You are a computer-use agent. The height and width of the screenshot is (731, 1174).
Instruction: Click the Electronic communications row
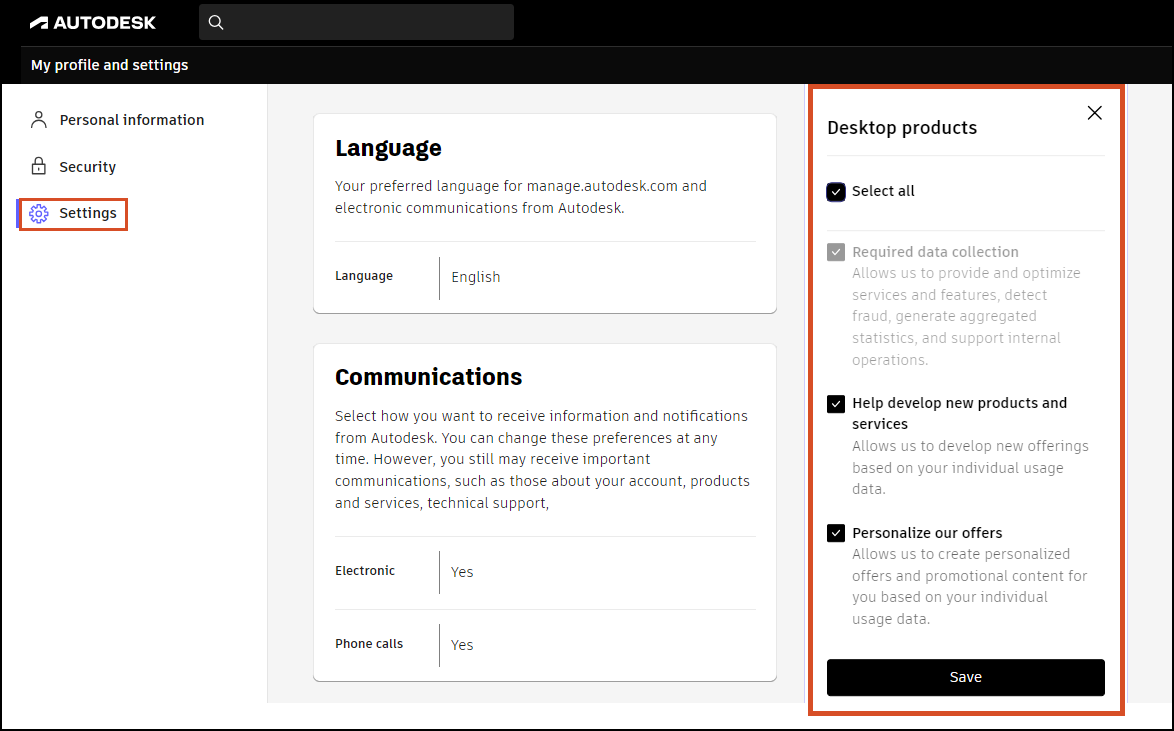pyautogui.click(x=545, y=572)
